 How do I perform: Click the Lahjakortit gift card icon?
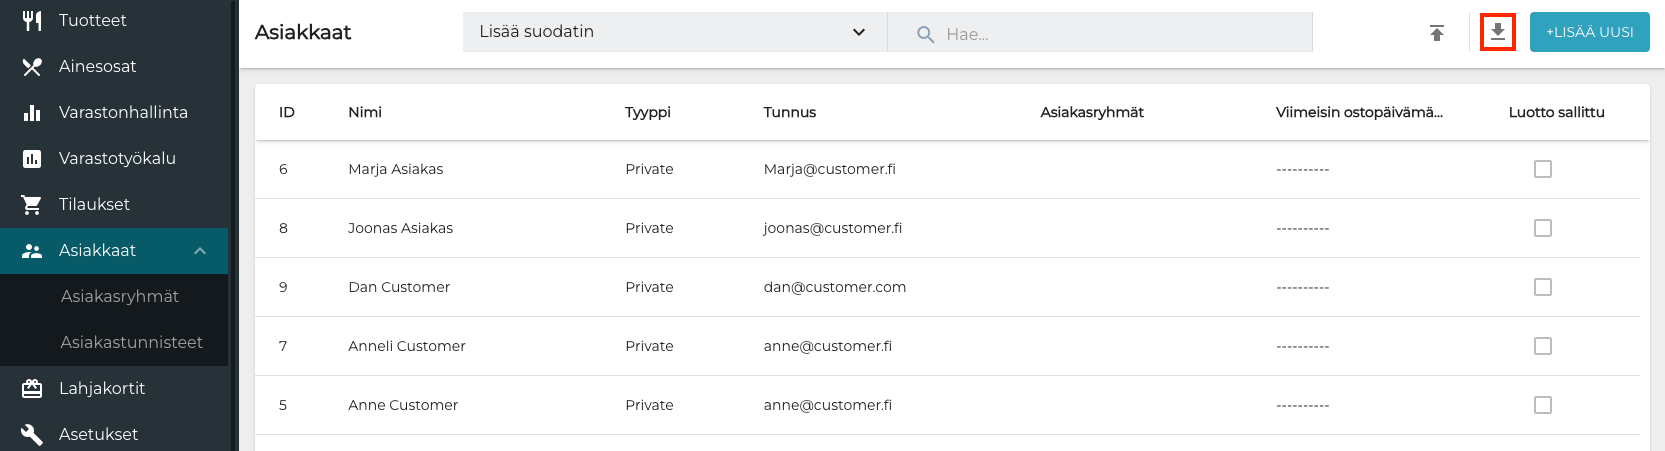pyautogui.click(x=32, y=388)
